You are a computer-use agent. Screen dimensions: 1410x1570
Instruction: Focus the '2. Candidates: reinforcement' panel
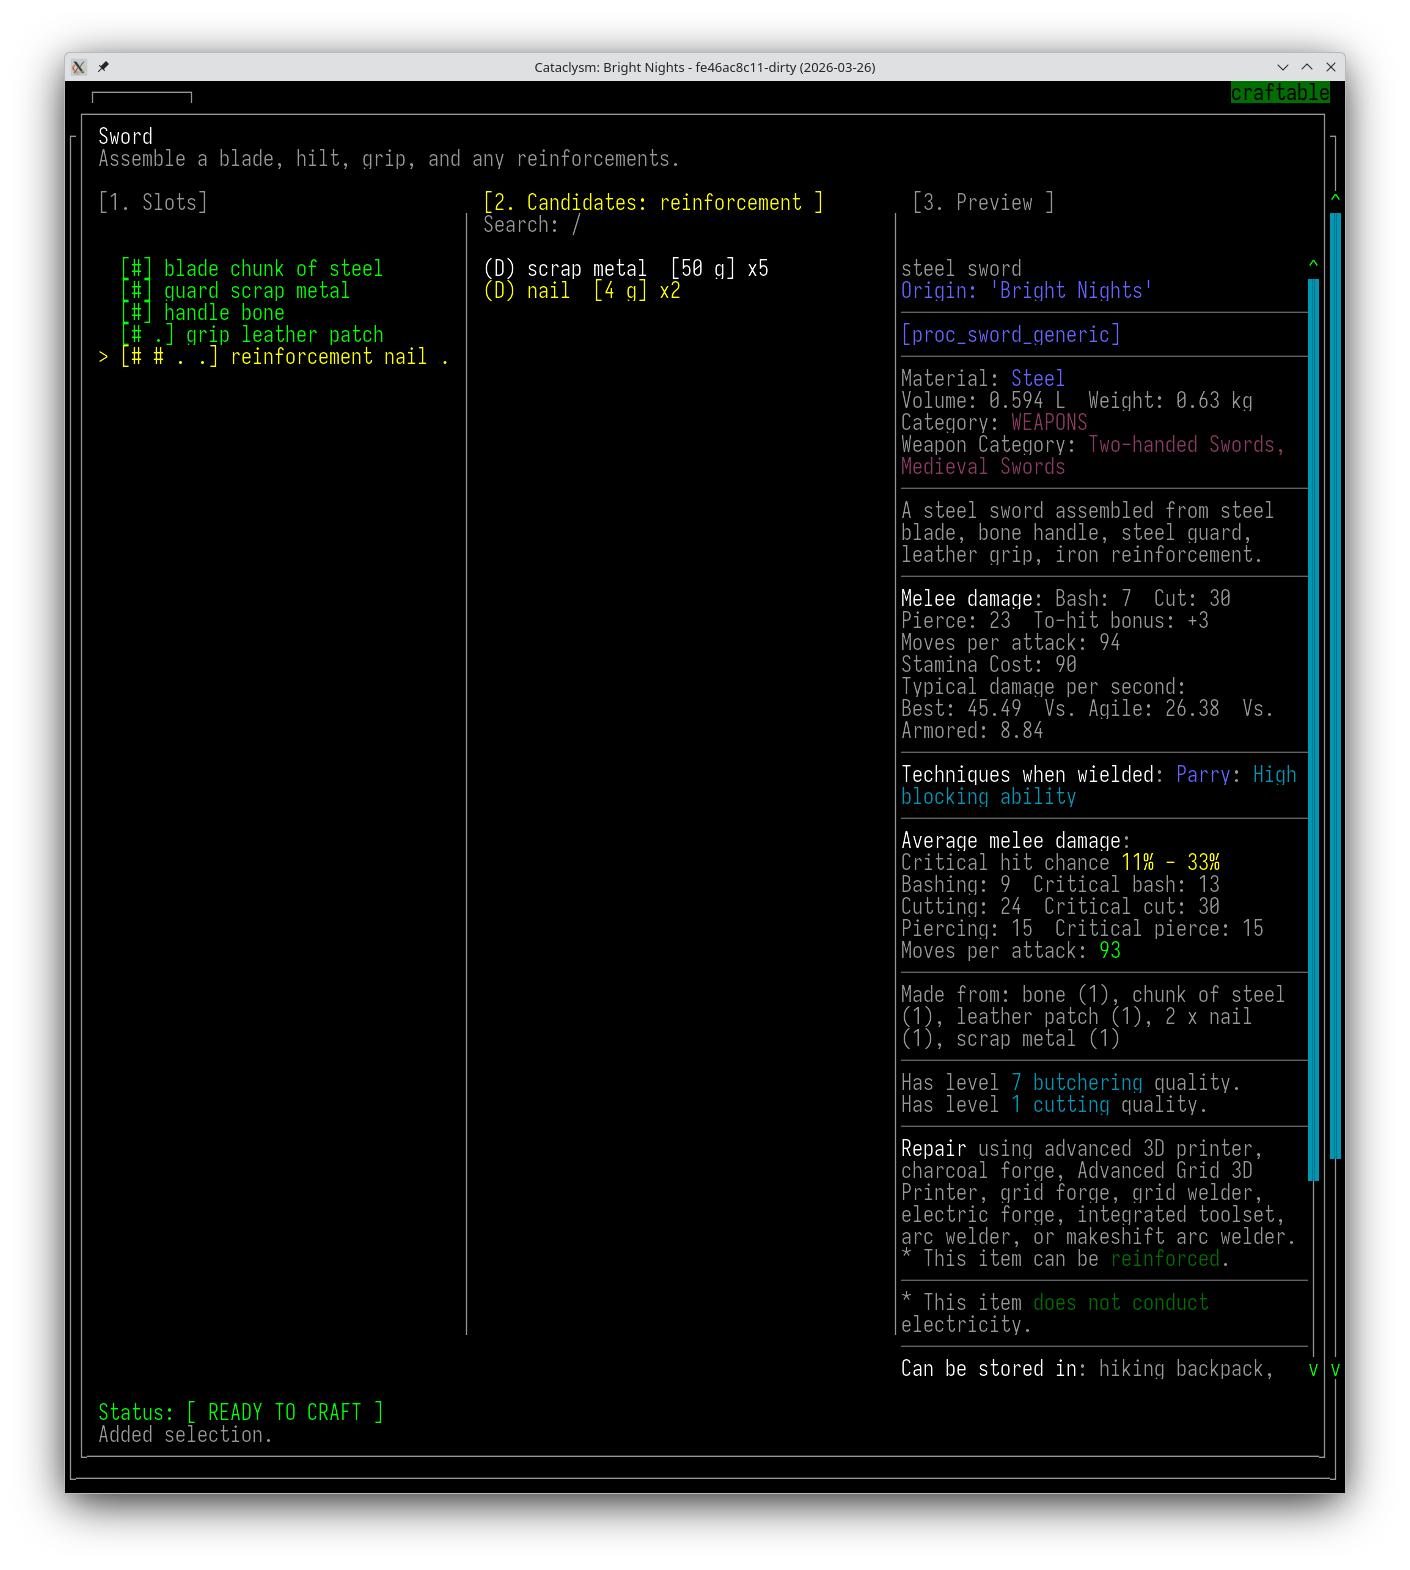tap(653, 202)
